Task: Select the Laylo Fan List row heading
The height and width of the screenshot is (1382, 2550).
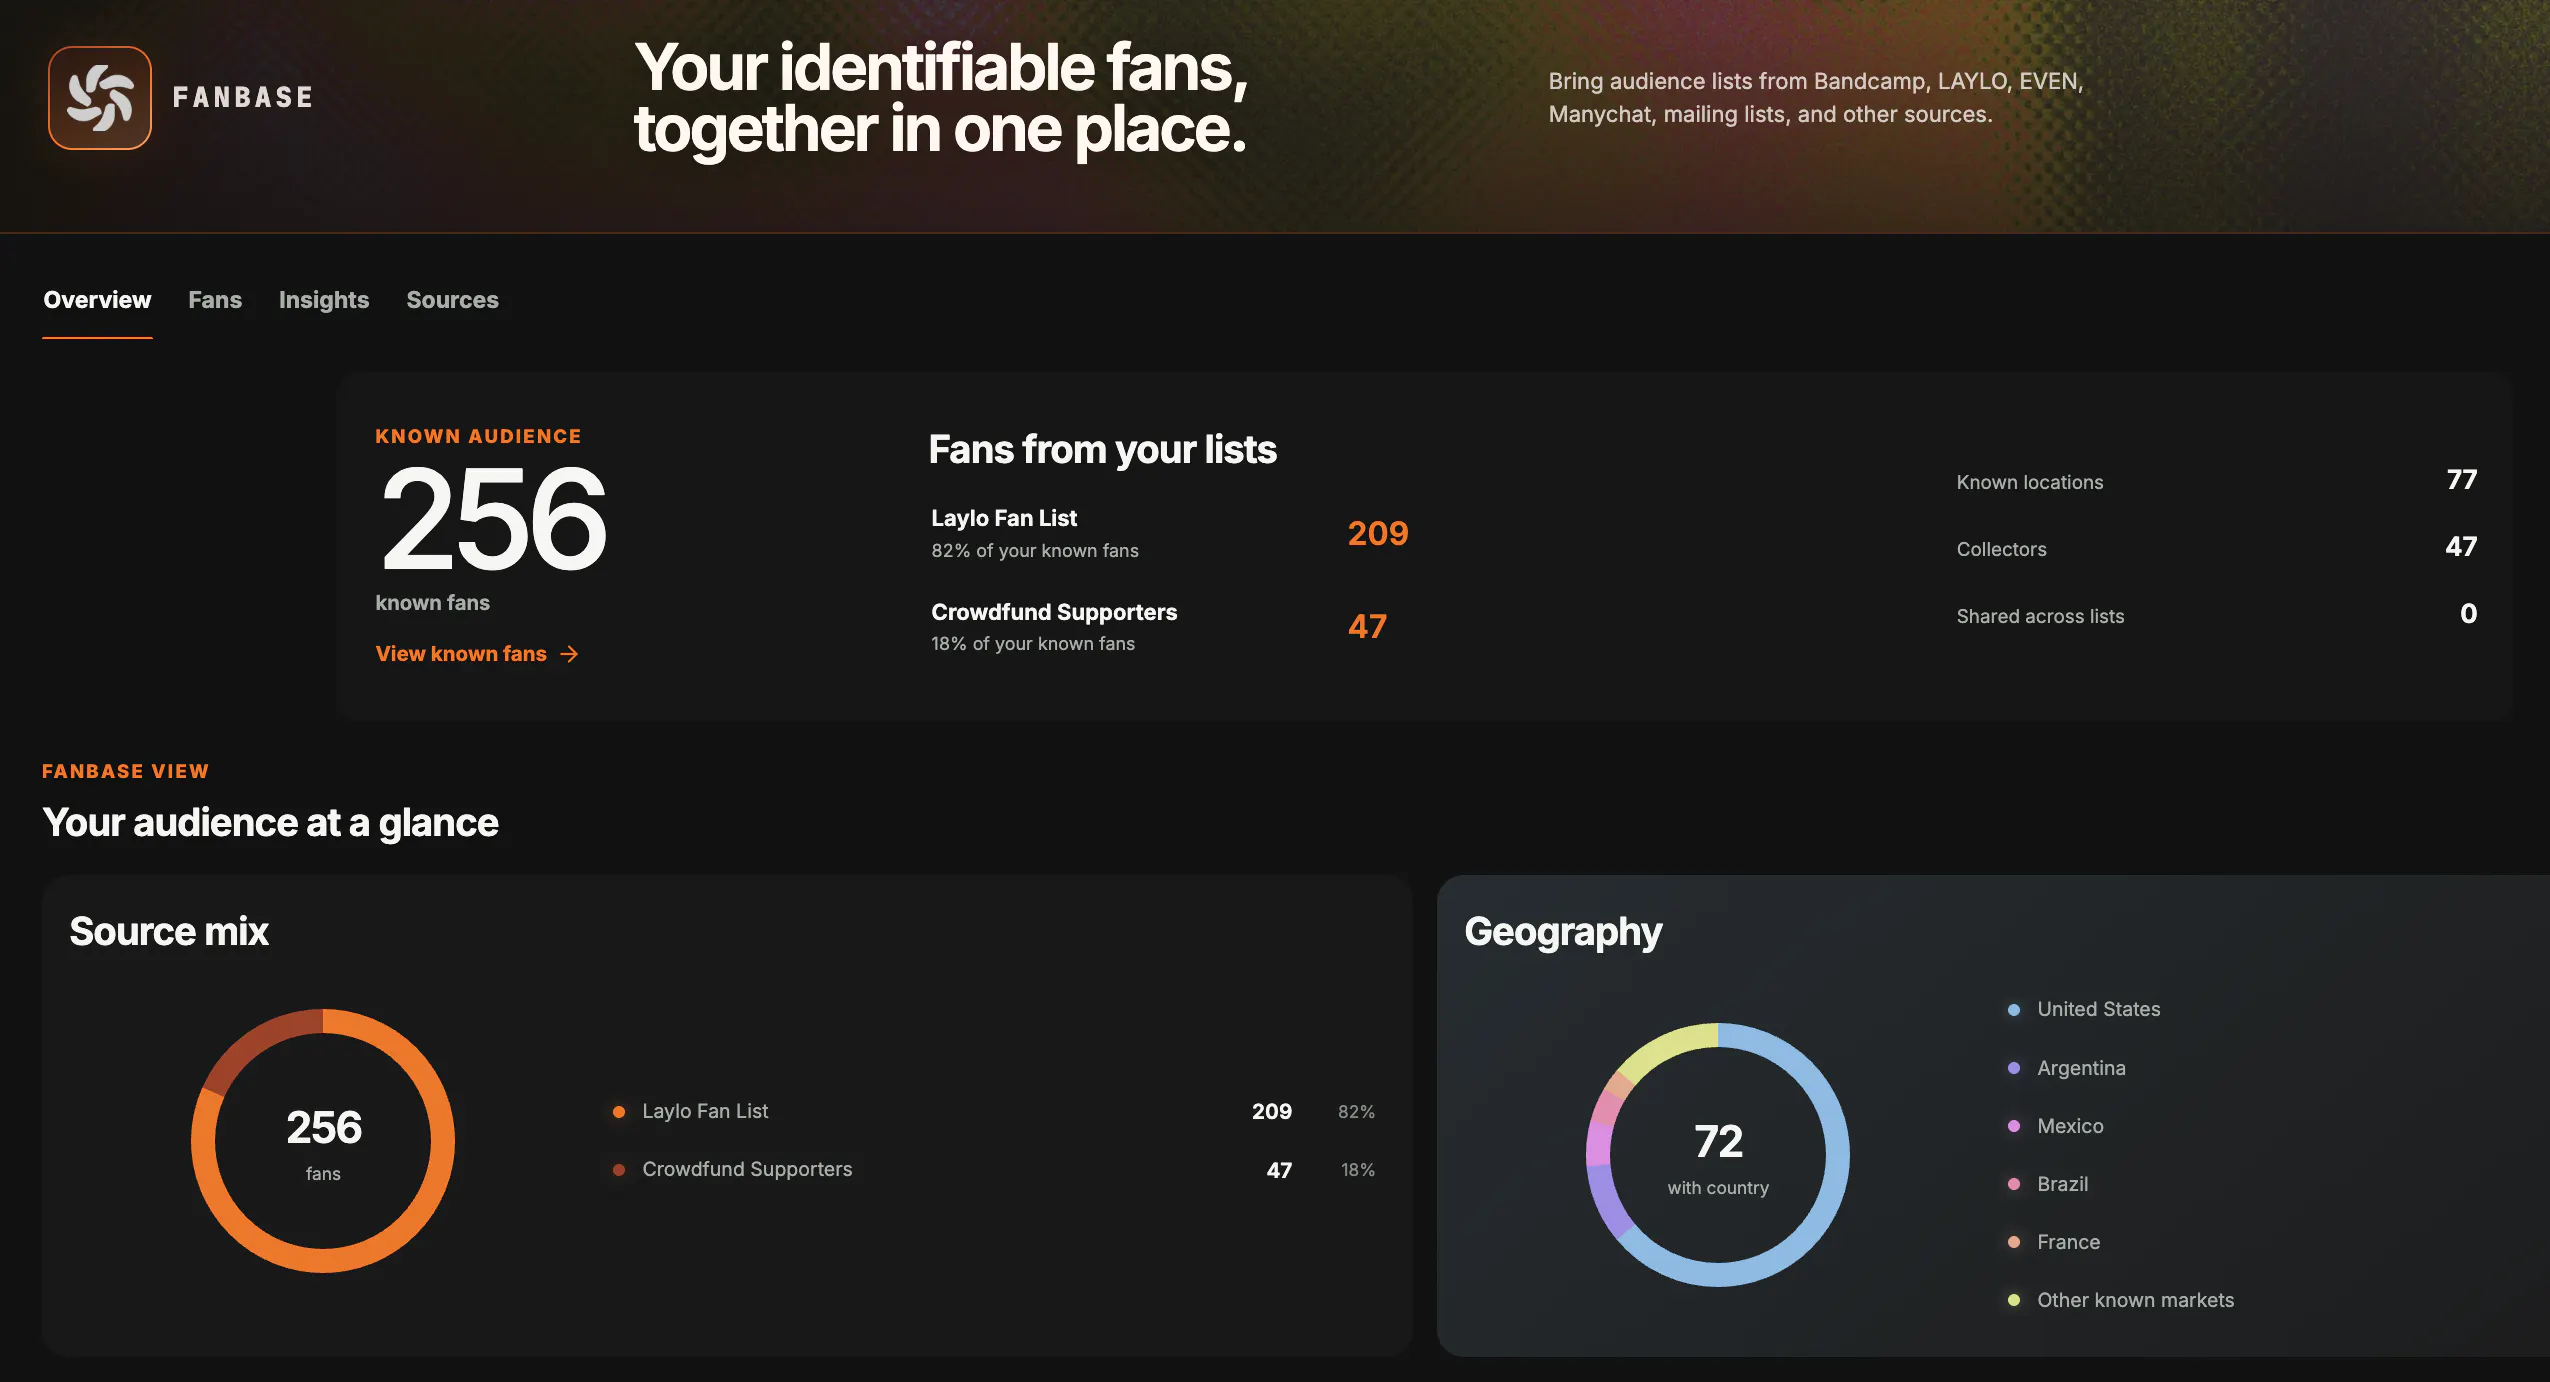Action: point(1004,518)
